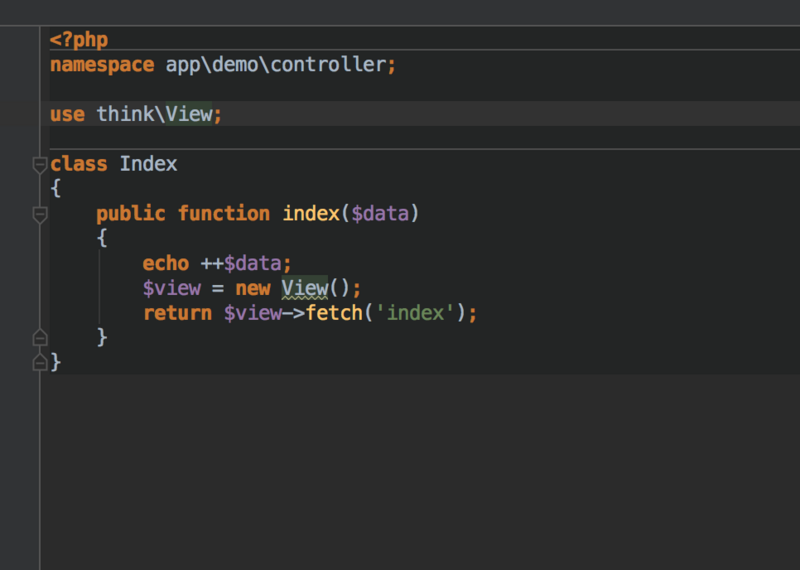Select View in the use think\View line
The width and height of the screenshot is (800, 570).
coord(189,114)
